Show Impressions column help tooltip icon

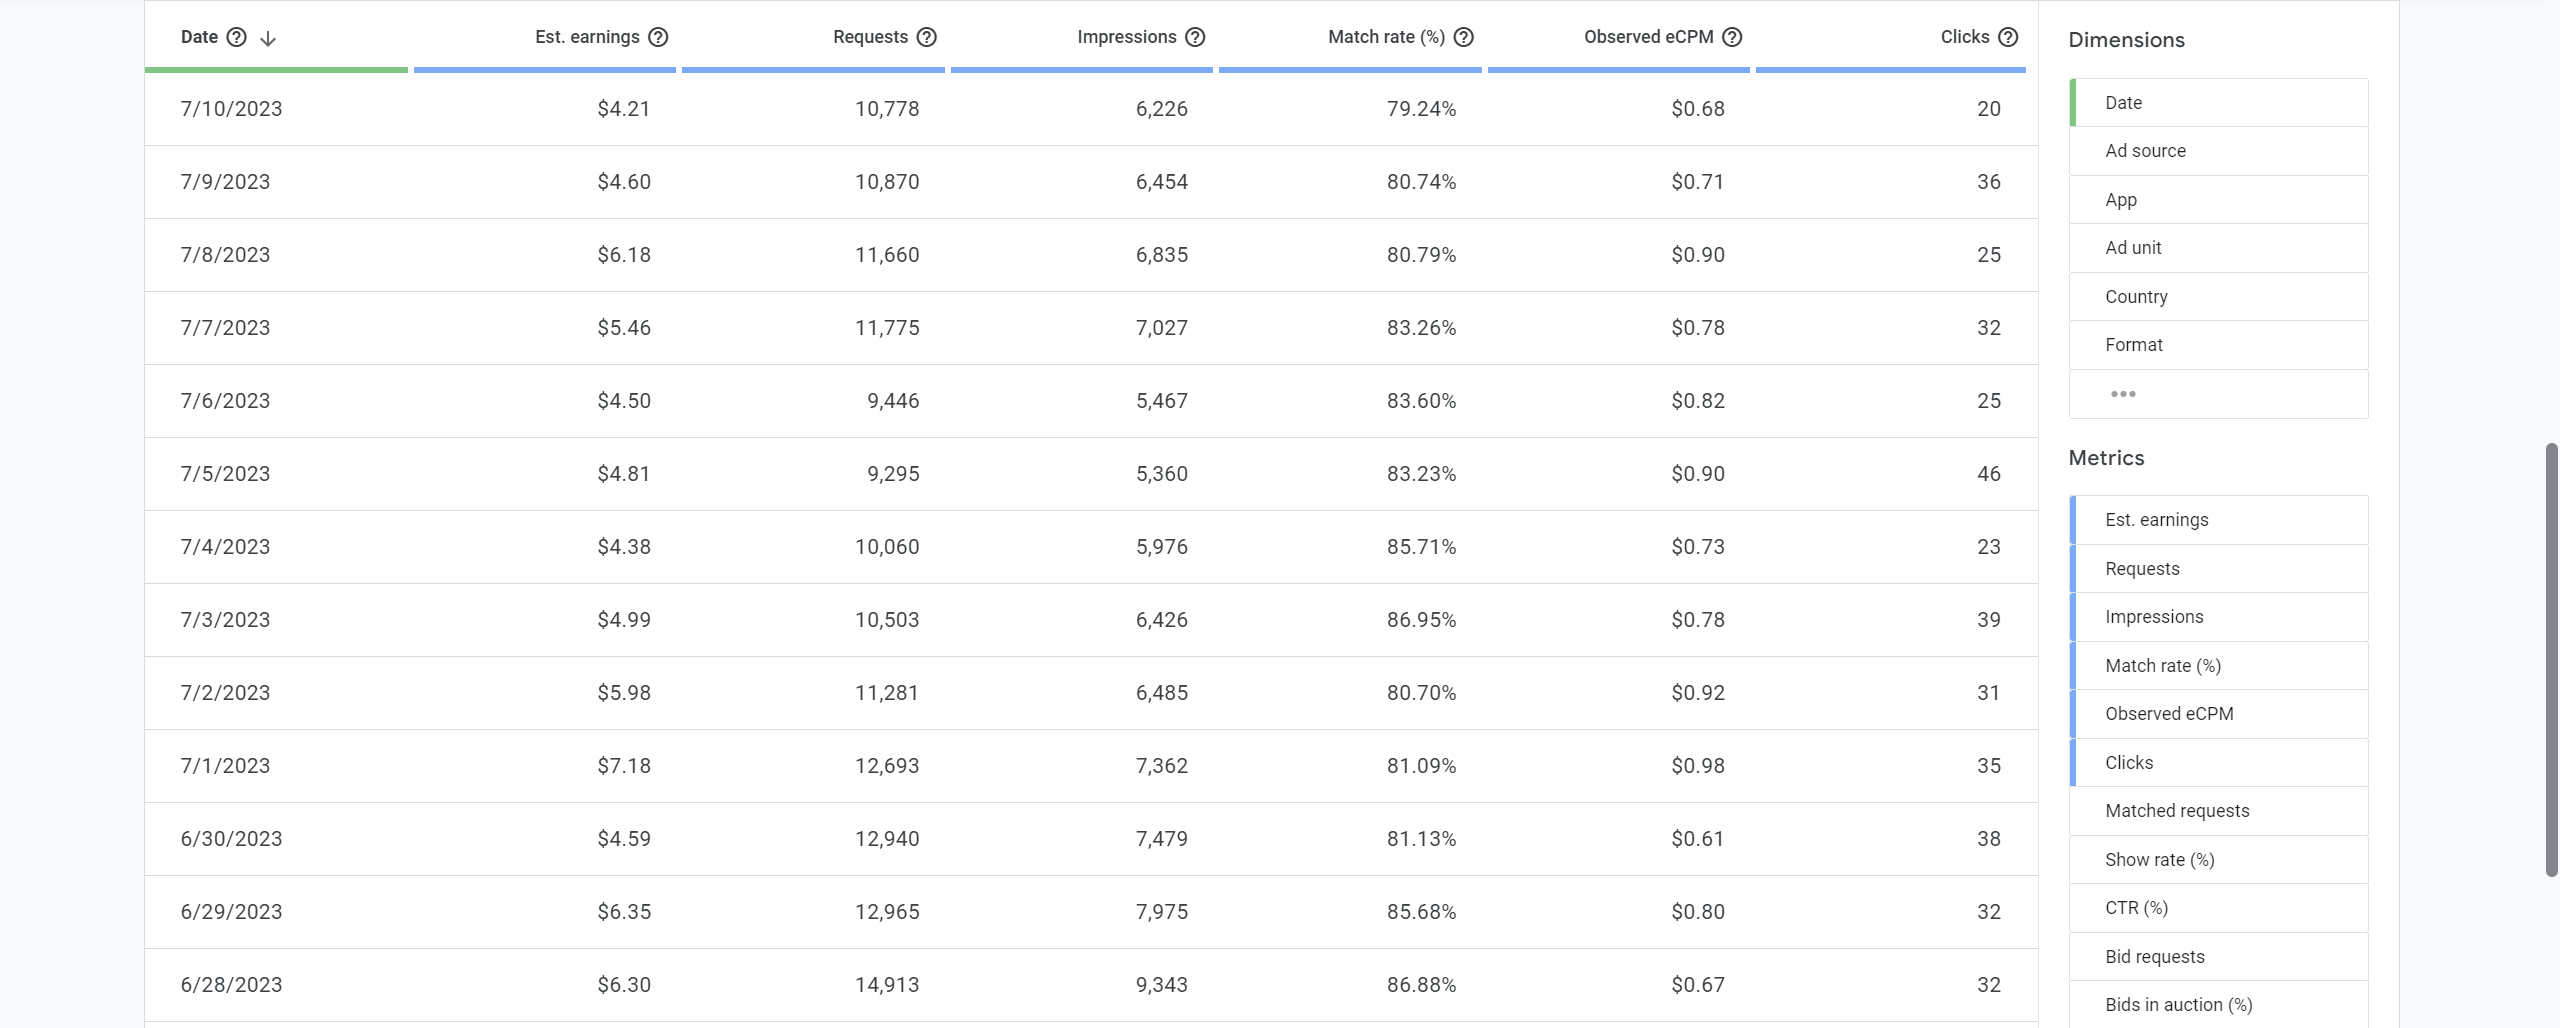[1195, 37]
